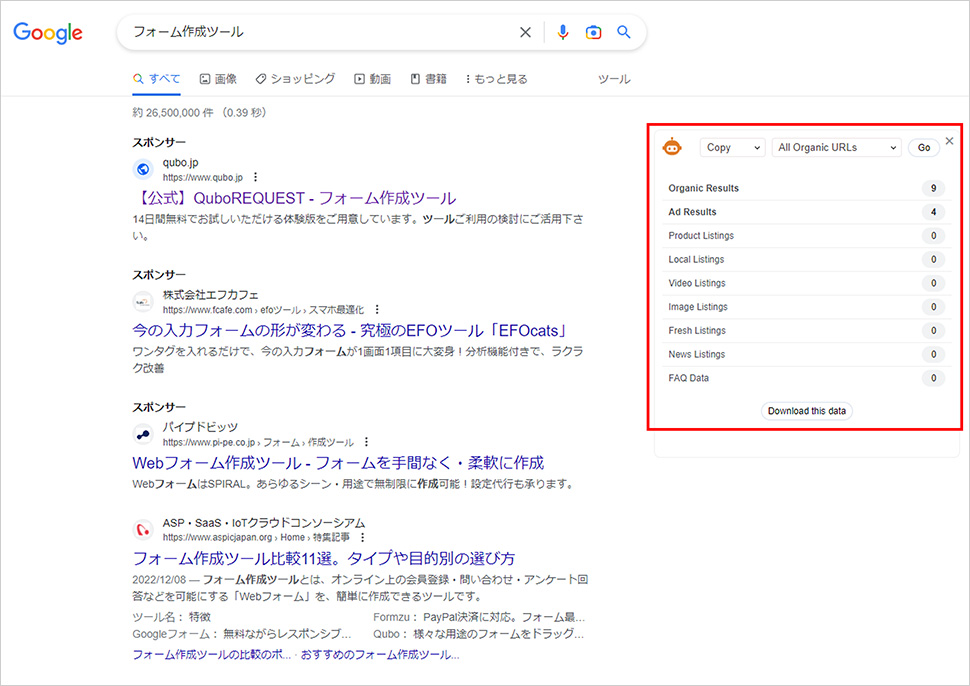Open Google Lens camera search

[593, 32]
